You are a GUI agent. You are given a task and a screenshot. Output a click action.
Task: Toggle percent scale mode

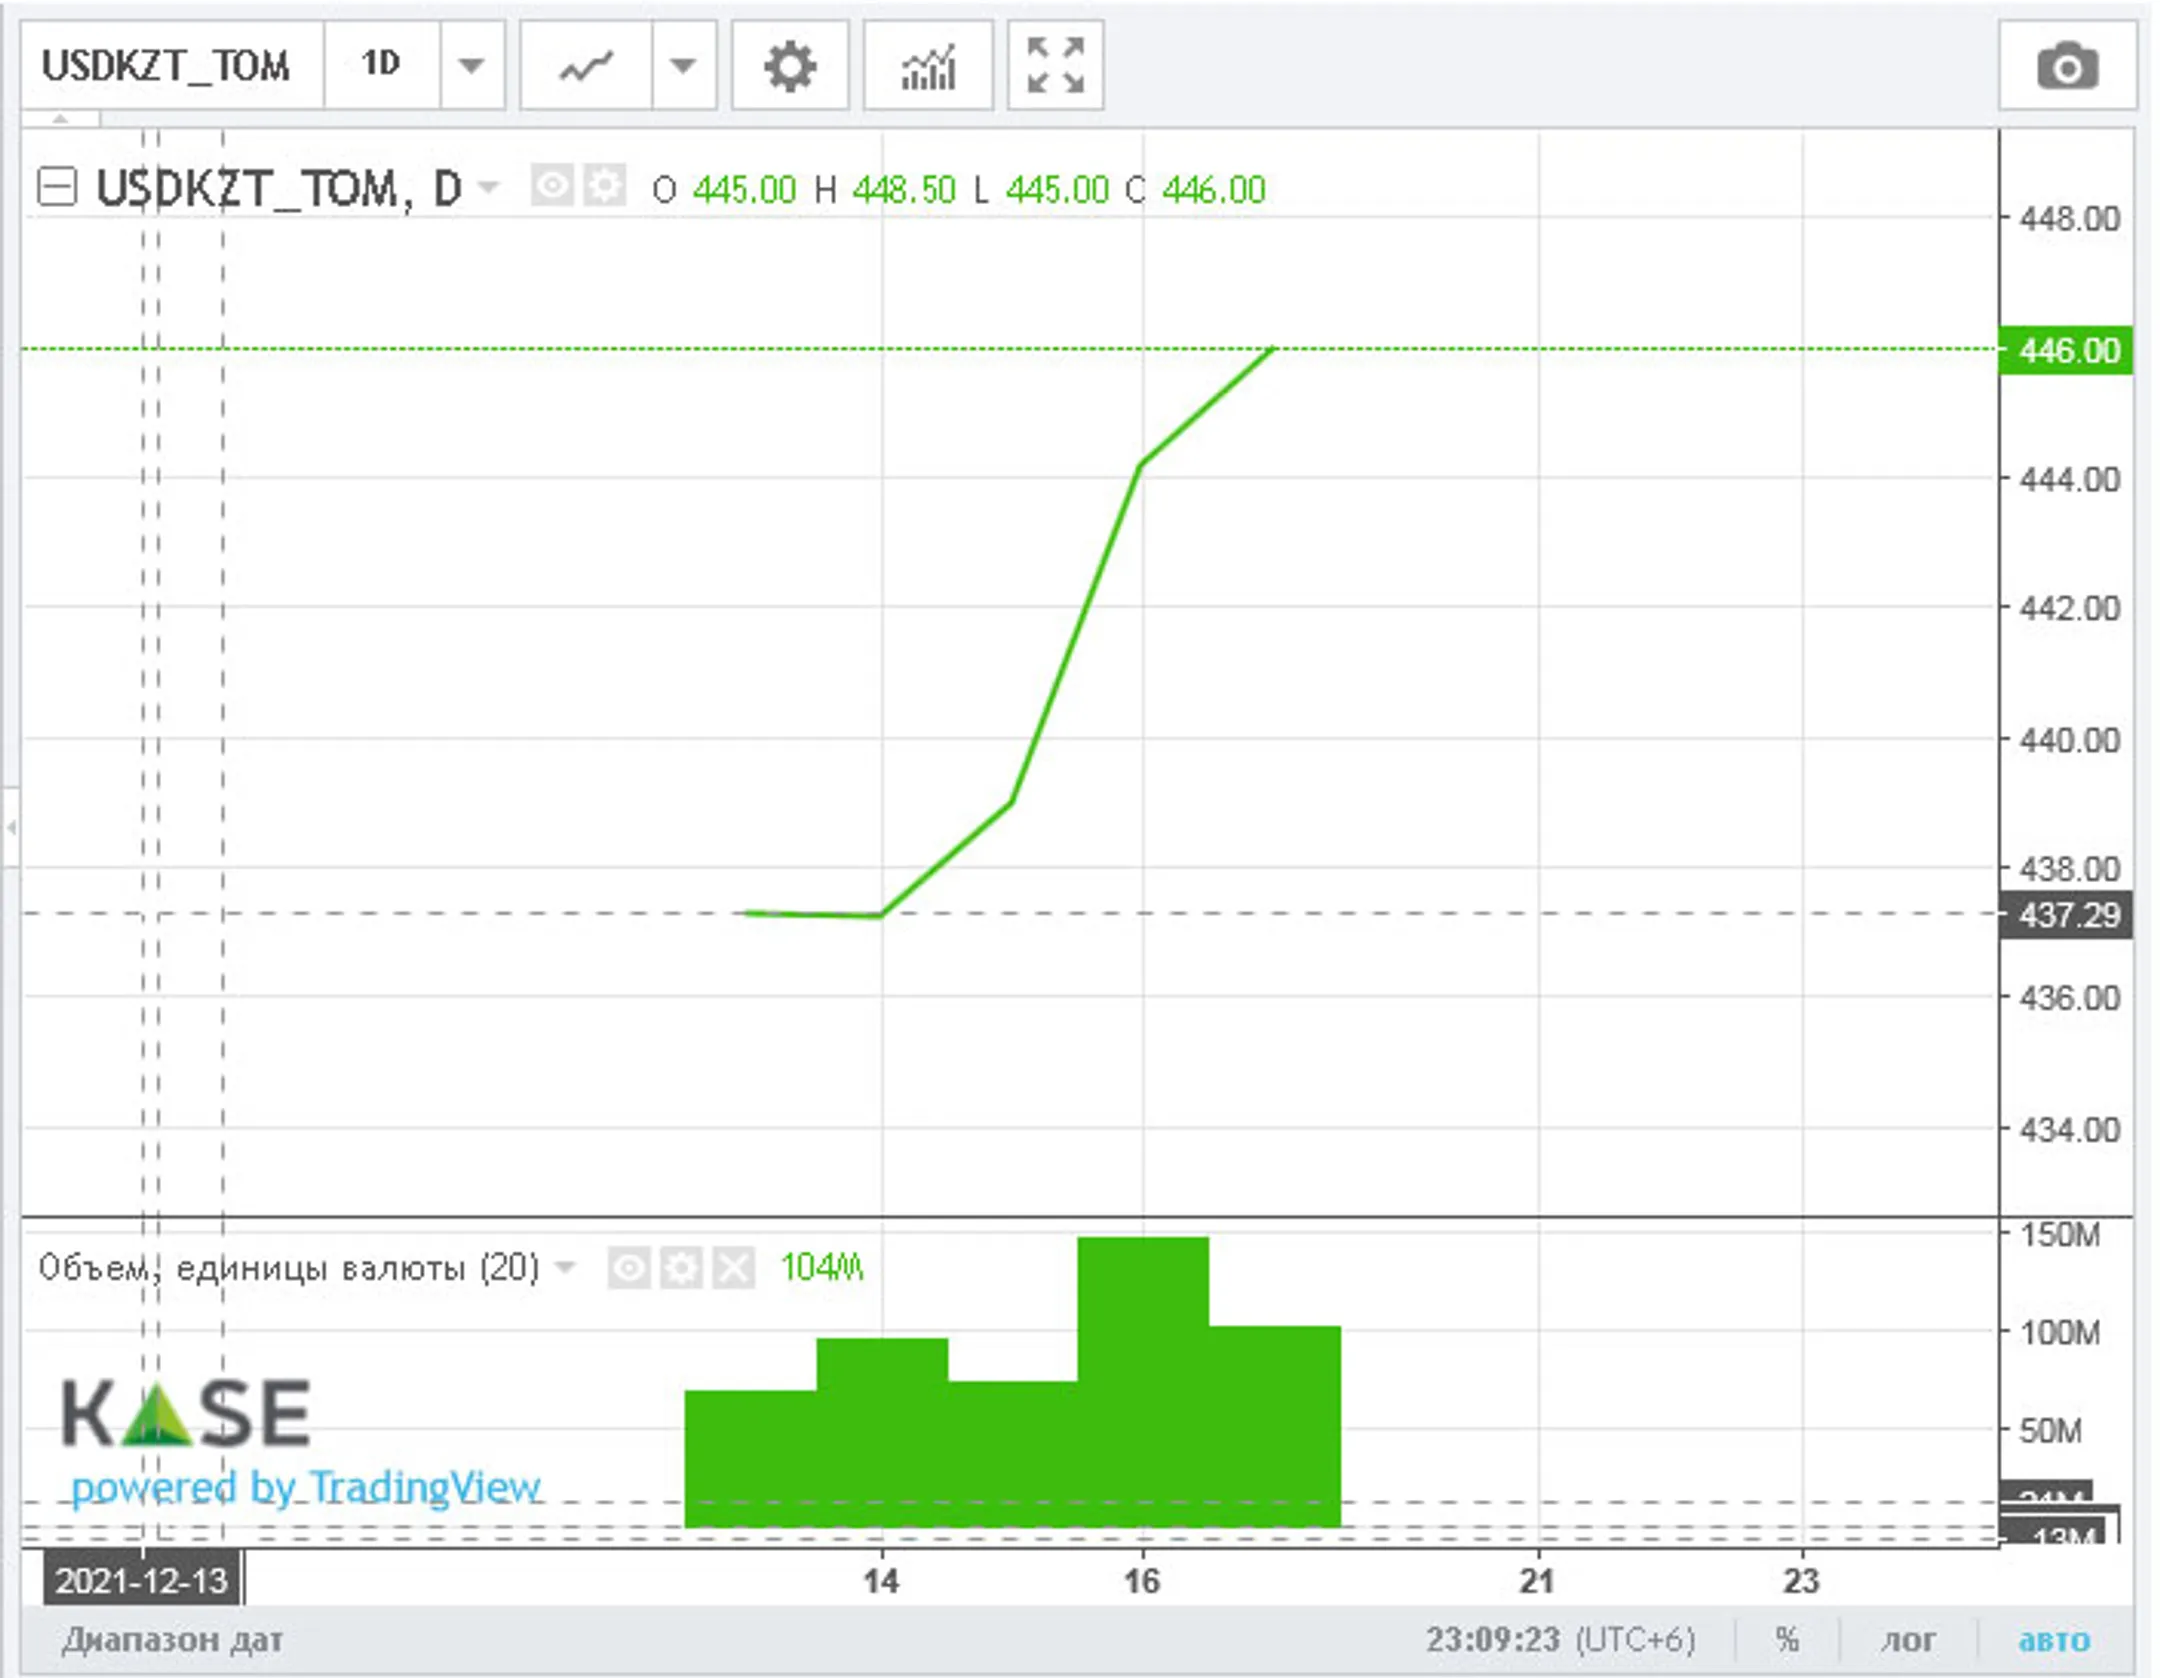click(x=1786, y=1640)
